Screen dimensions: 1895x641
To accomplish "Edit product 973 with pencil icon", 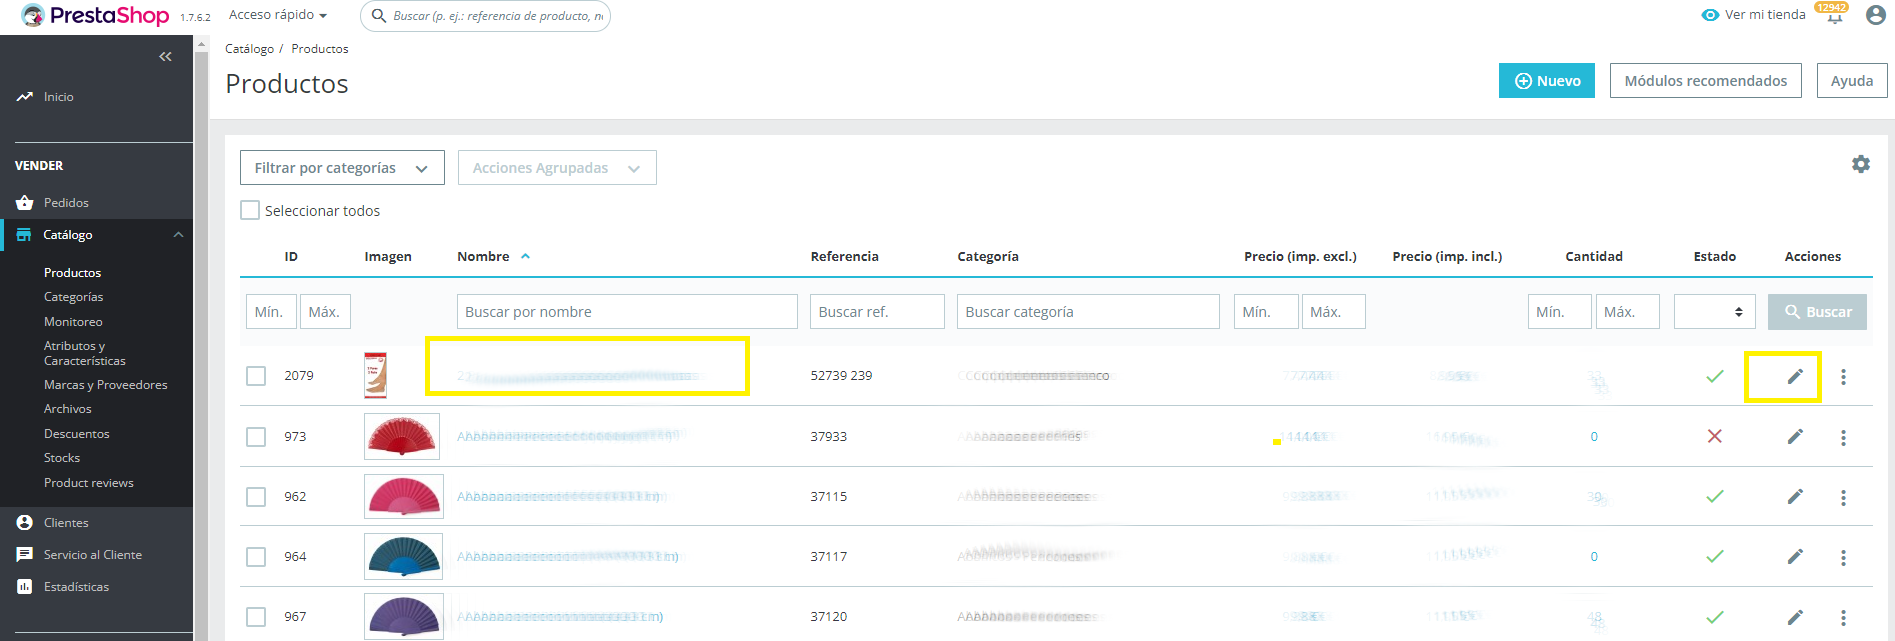I will (x=1795, y=437).
